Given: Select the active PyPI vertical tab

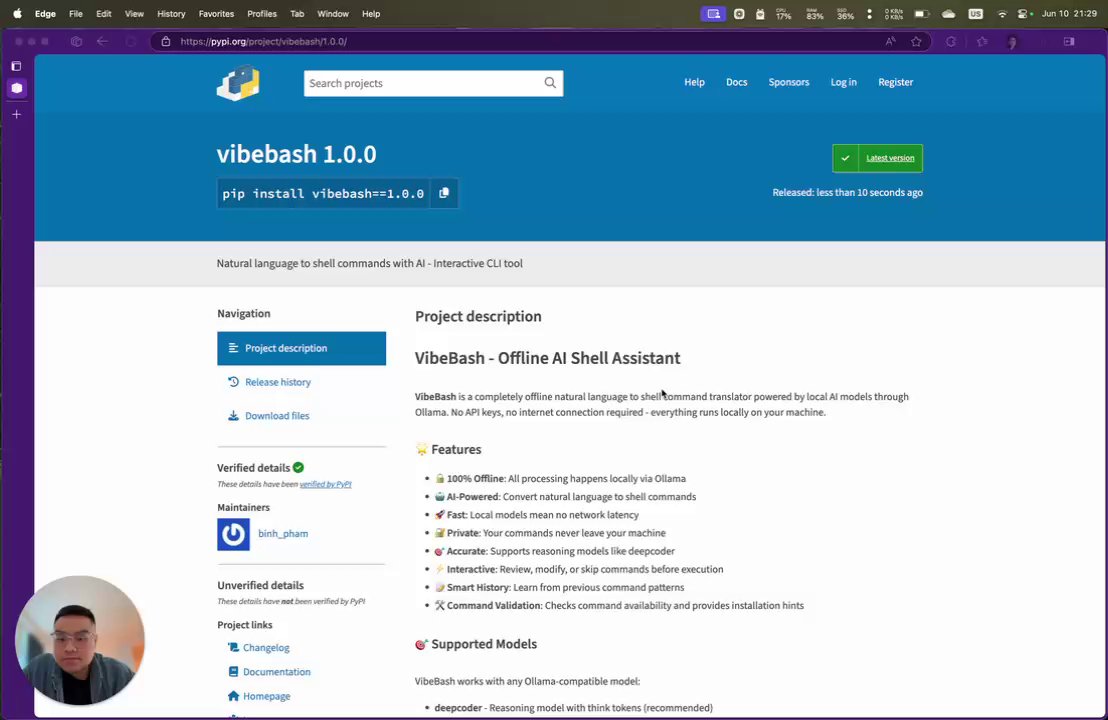Looking at the screenshot, I should click(x=17, y=88).
